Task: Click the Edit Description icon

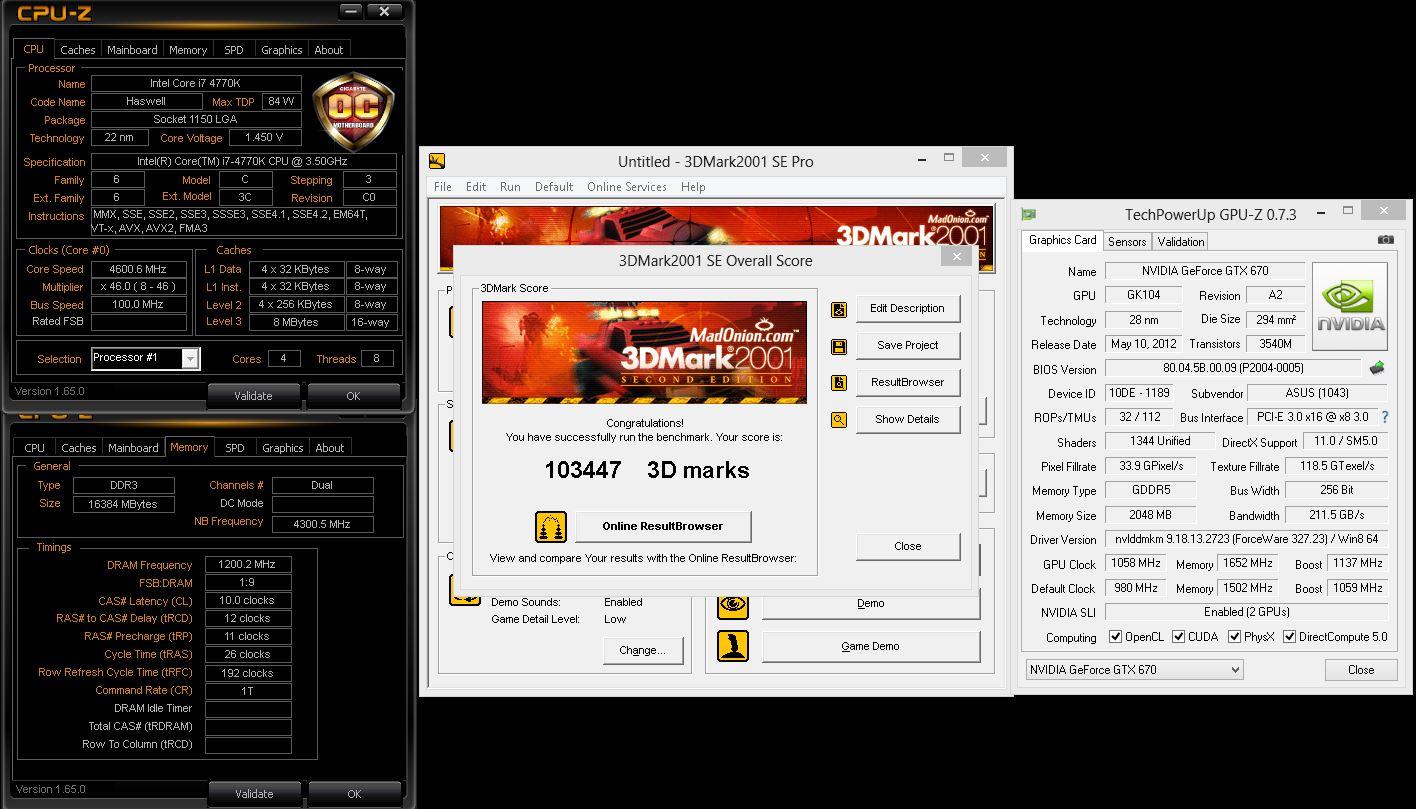Action: coord(839,309)
